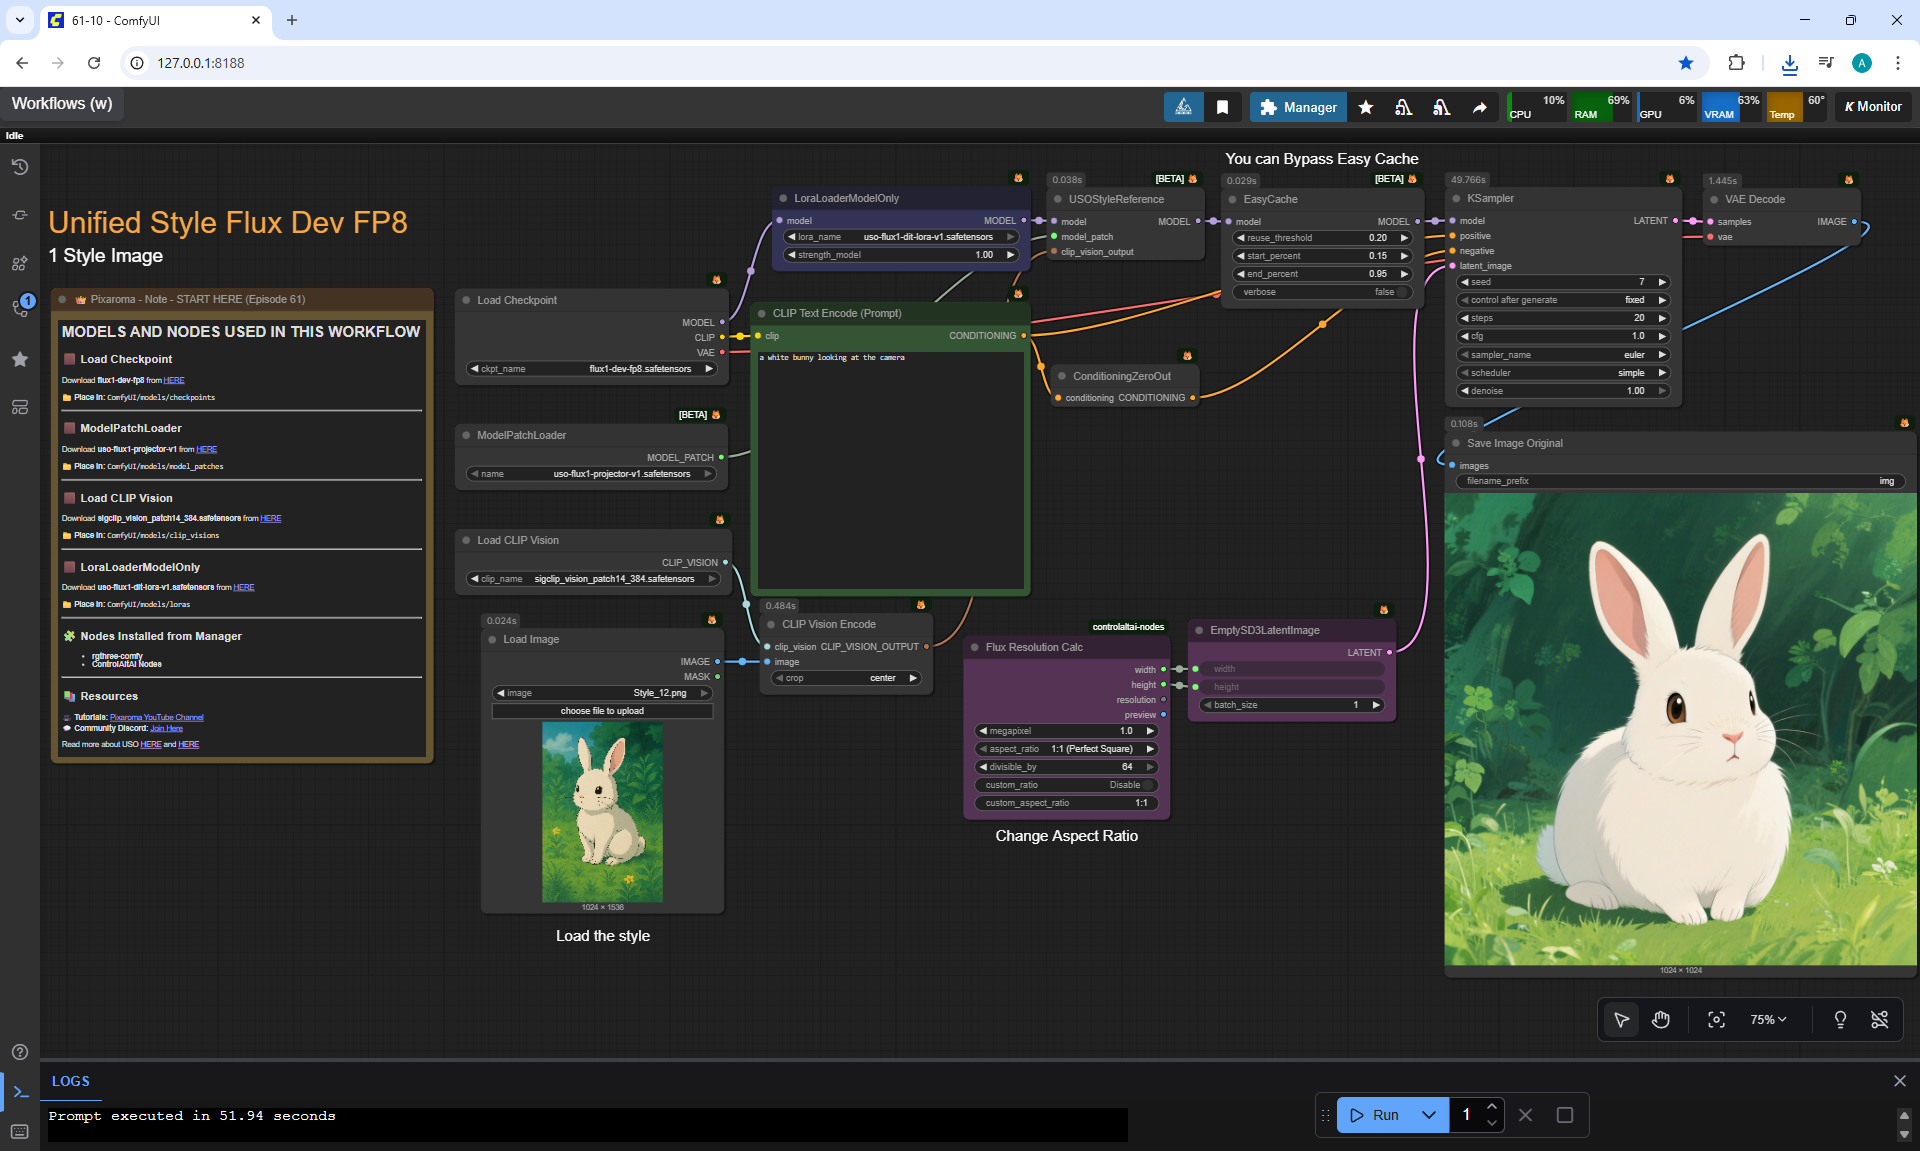Click choose file to upload button

(x=602, y=711)
